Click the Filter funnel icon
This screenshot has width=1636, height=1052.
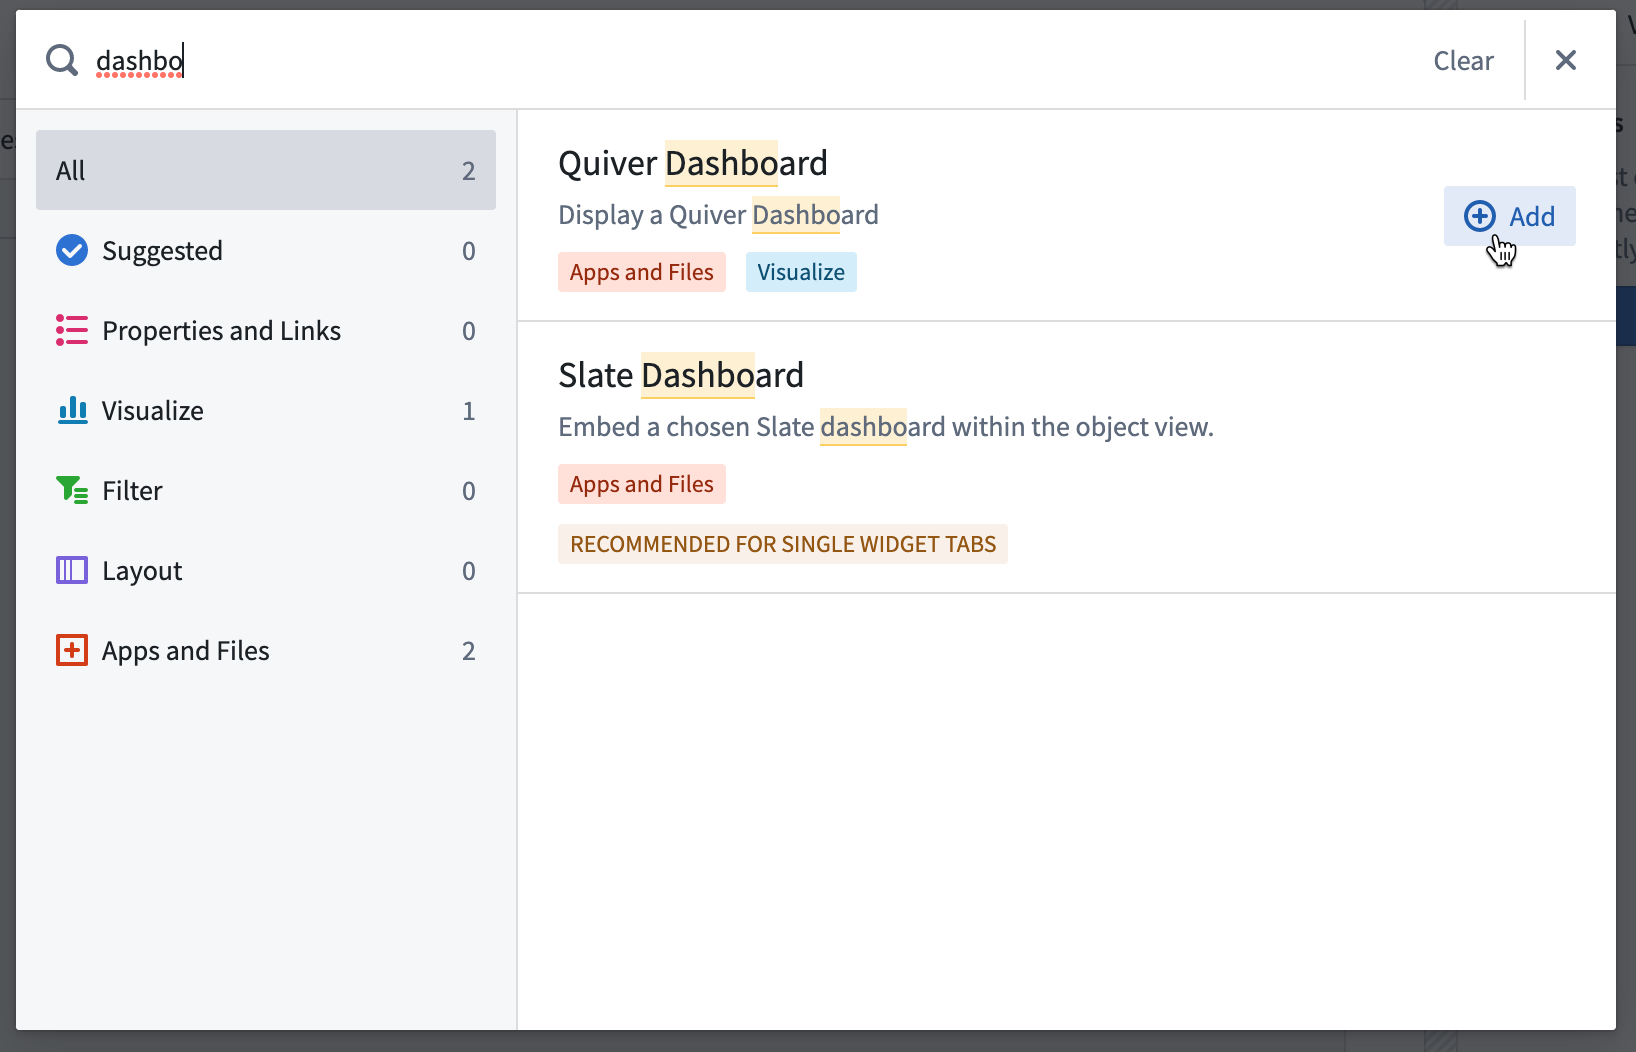click(72, 490)
